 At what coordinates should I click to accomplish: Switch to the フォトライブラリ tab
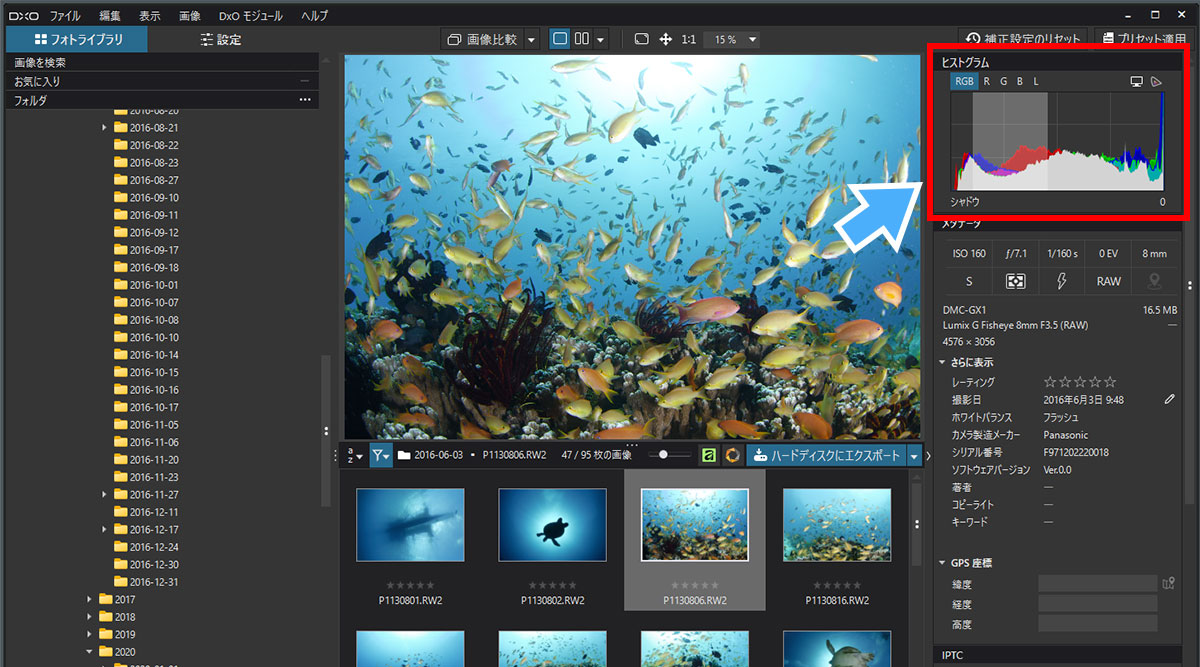click(x=77, y=40)
